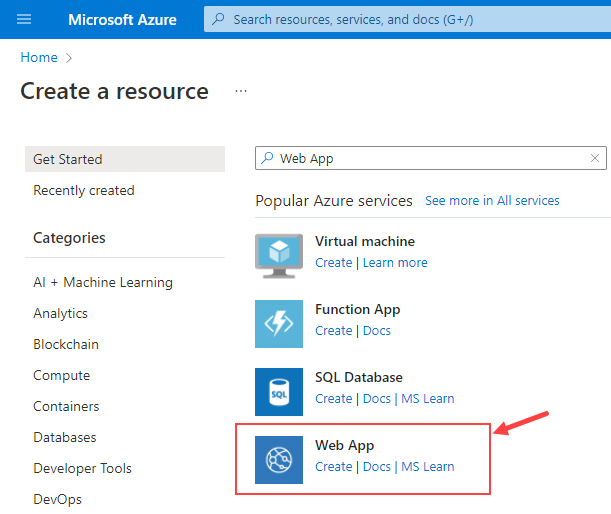Clear the Web App search text

pyautogui.click(x=595, y=158)
